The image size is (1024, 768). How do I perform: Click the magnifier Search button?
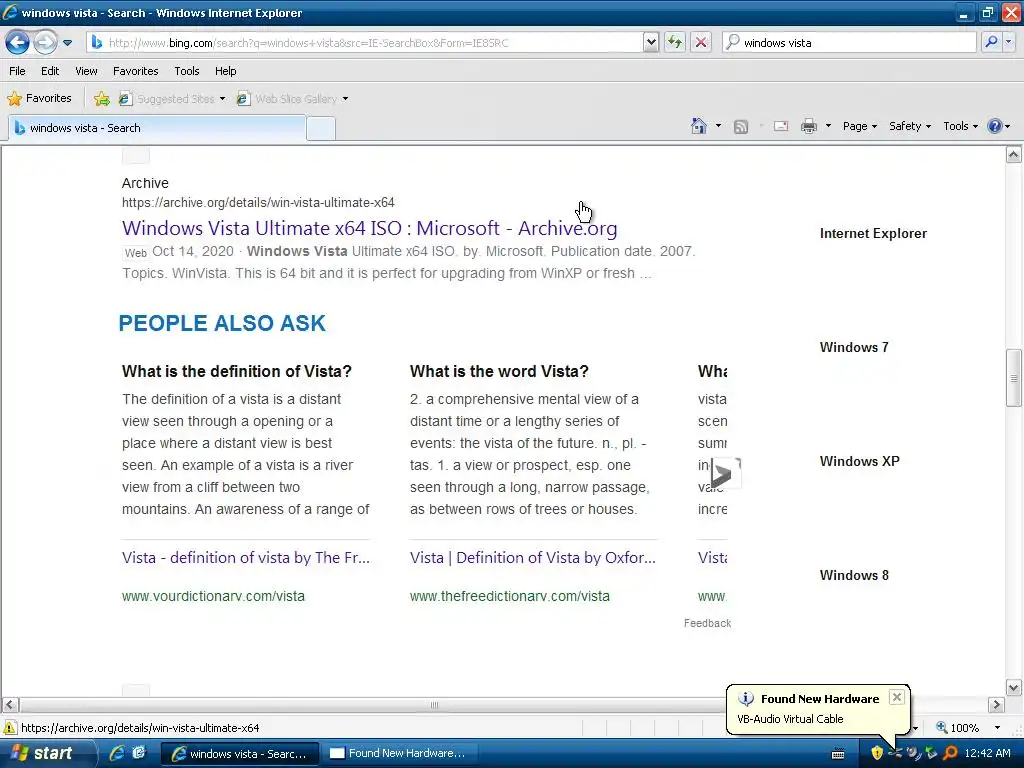991,43
